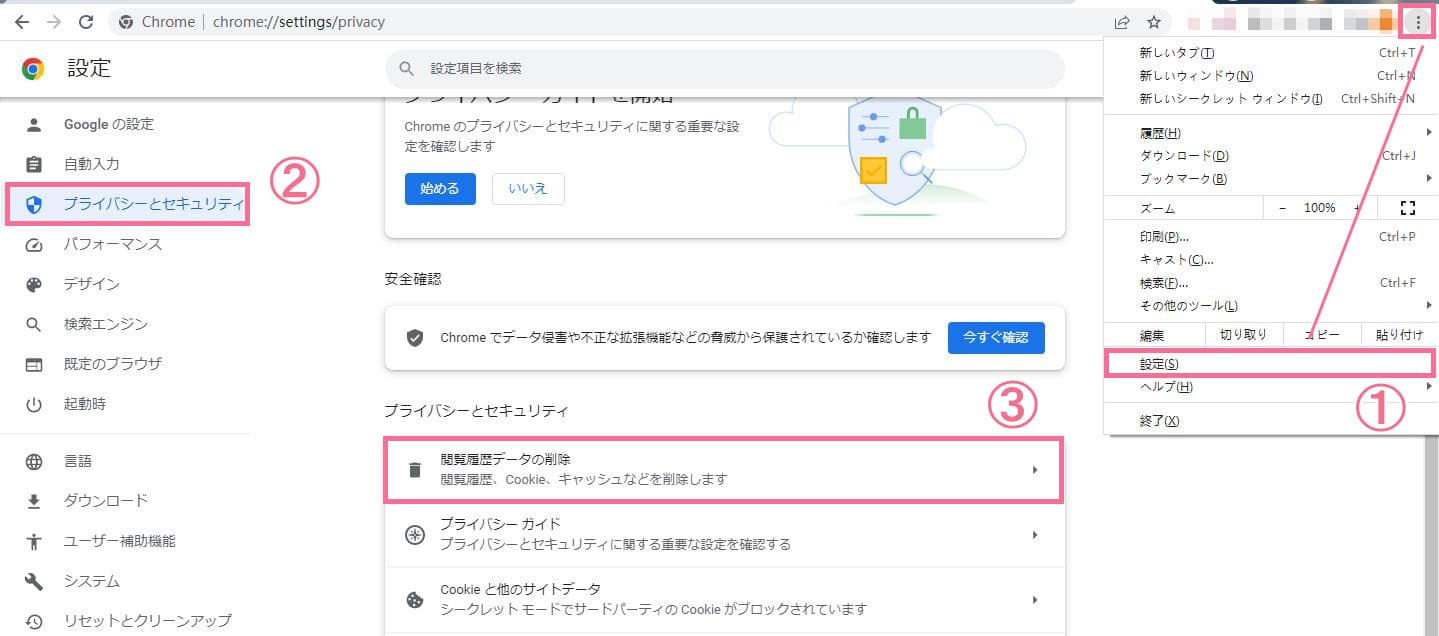This screenshot has height=636, width=1439.
Task: Click the browser forward arrow
Action: pyautogui.click(x=54, y=21)
